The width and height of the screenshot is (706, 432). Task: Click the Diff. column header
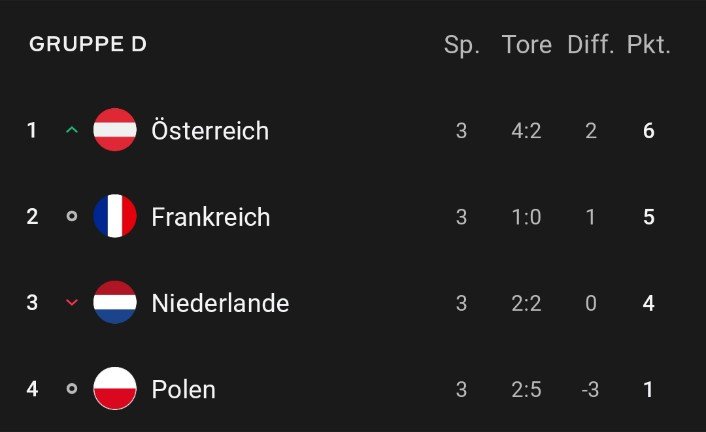(590, 45)
